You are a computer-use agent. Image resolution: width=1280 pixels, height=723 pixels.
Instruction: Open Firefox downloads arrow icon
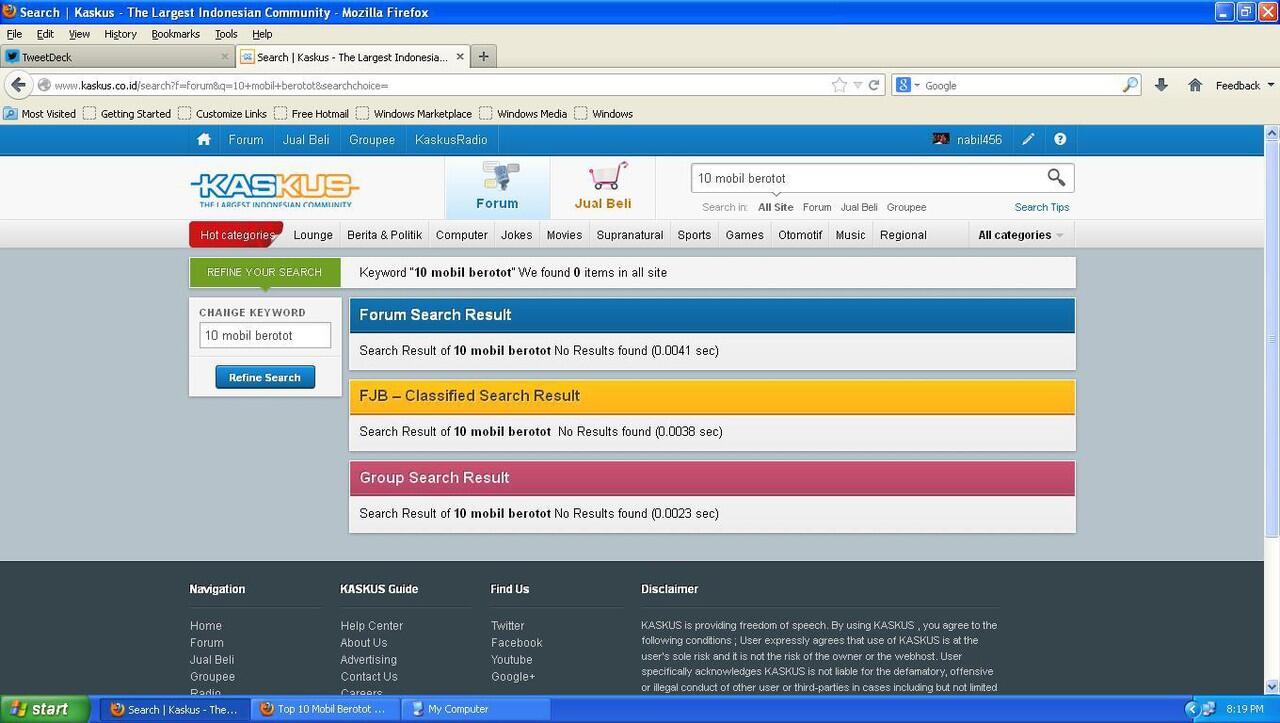1161,85
